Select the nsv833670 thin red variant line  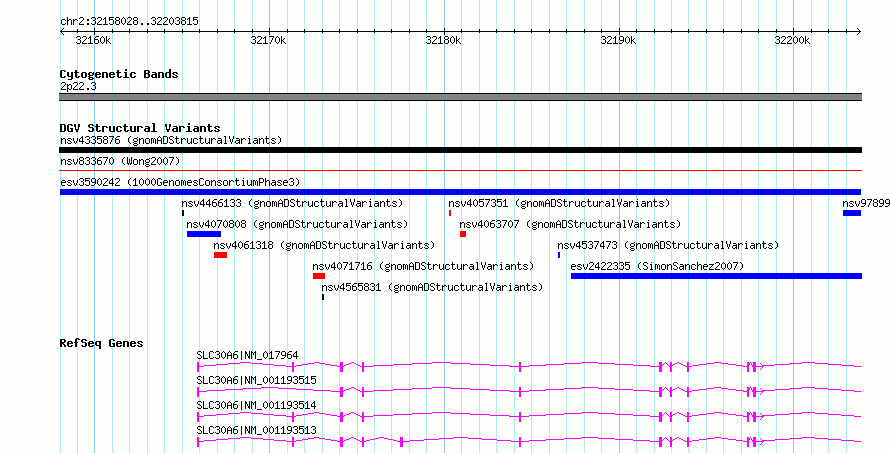pyautogui.click(x=460, y=170)
